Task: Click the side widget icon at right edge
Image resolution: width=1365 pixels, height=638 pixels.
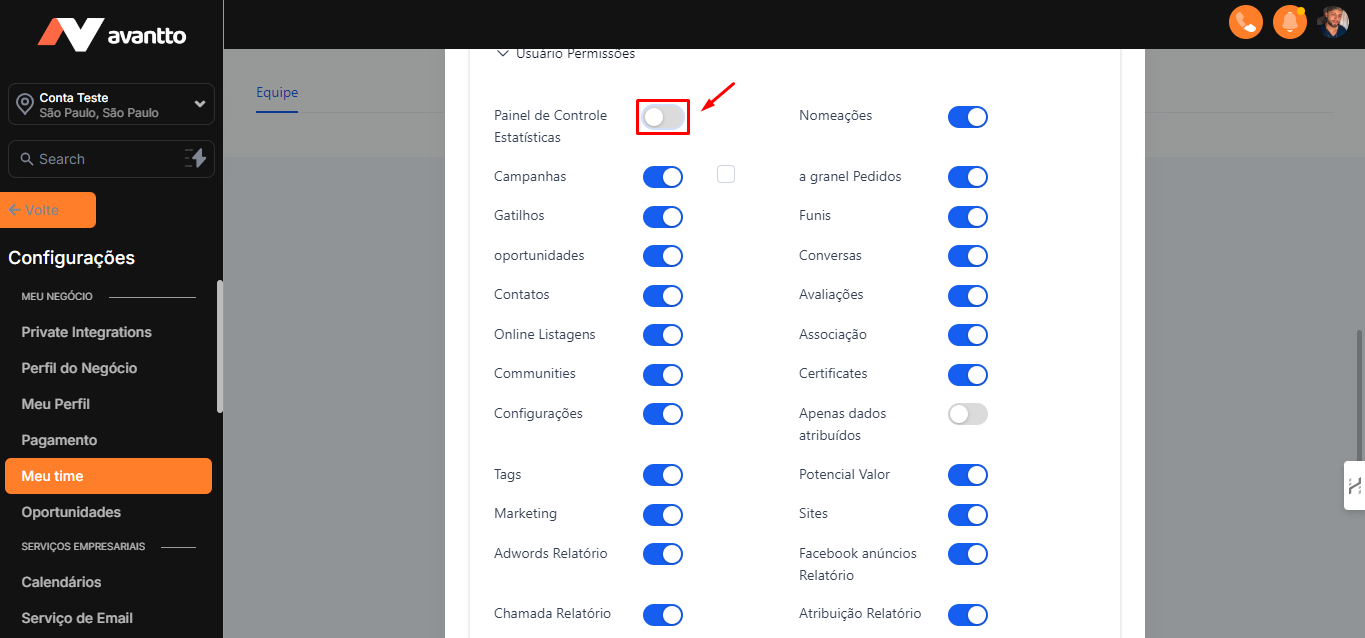Action: (1355, 486)
